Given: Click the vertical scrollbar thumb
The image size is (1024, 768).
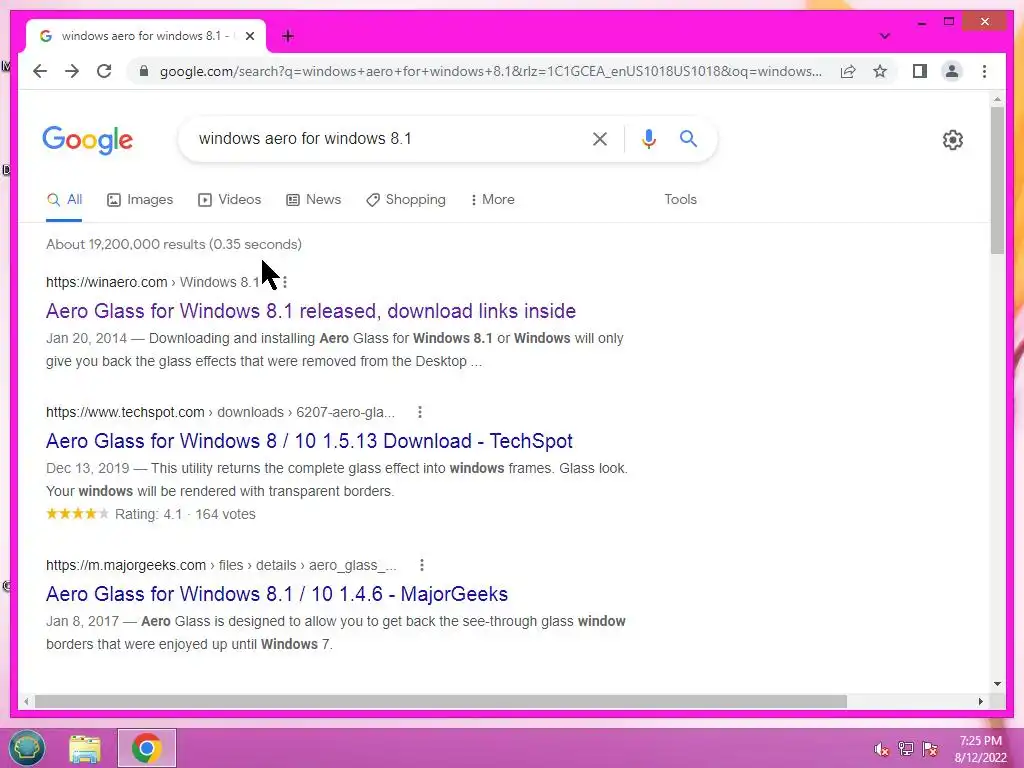Looking at the screenshot, I should 997,180.
